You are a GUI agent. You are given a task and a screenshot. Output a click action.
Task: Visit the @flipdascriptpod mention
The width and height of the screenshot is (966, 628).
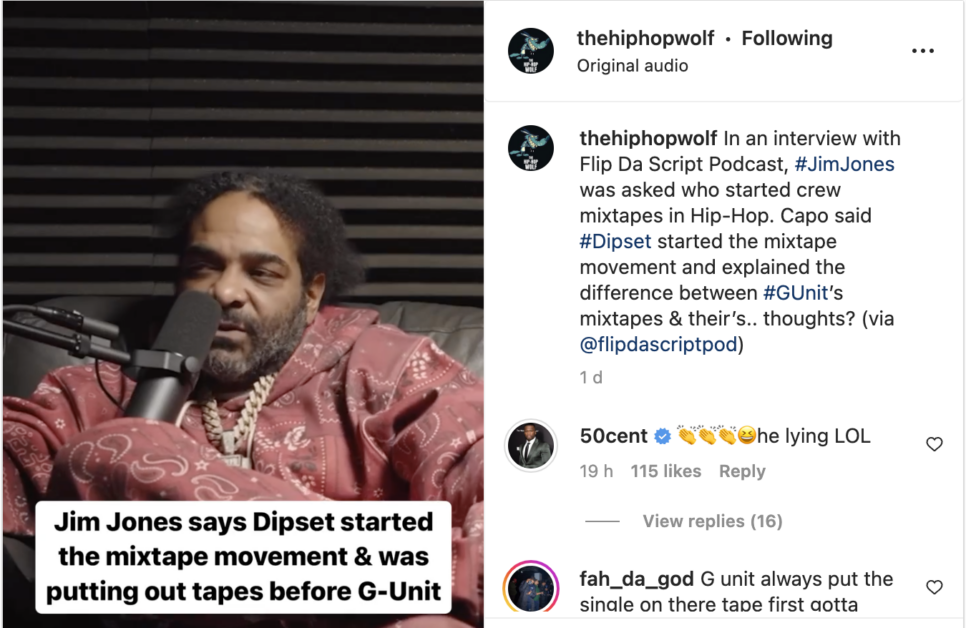pyautogui.click(x=658, y=344)
